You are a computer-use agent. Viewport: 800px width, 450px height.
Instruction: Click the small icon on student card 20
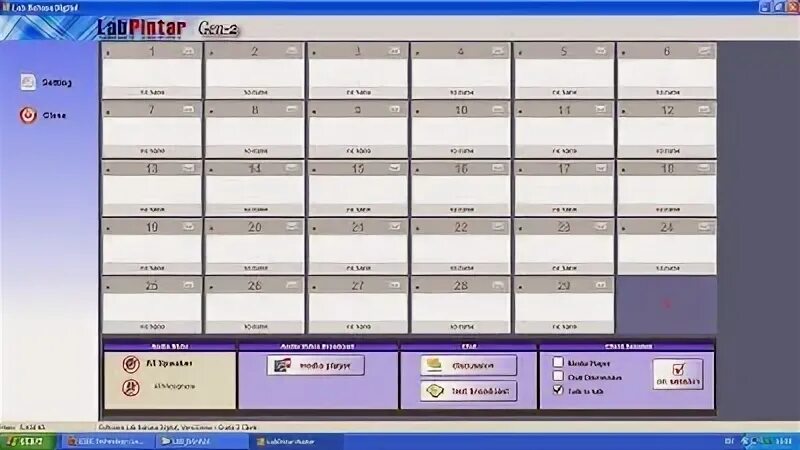click(291, 227)
